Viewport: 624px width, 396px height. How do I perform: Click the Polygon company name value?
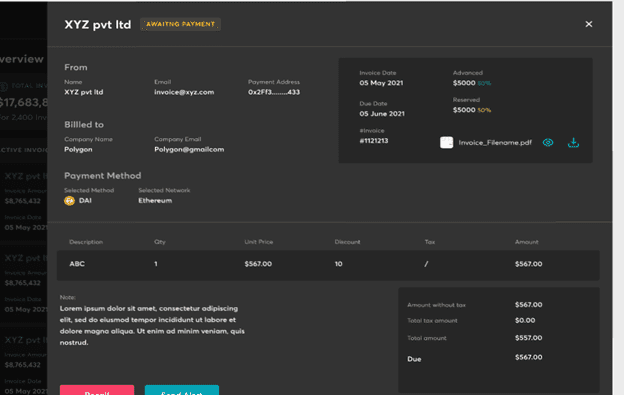[78, 149]
